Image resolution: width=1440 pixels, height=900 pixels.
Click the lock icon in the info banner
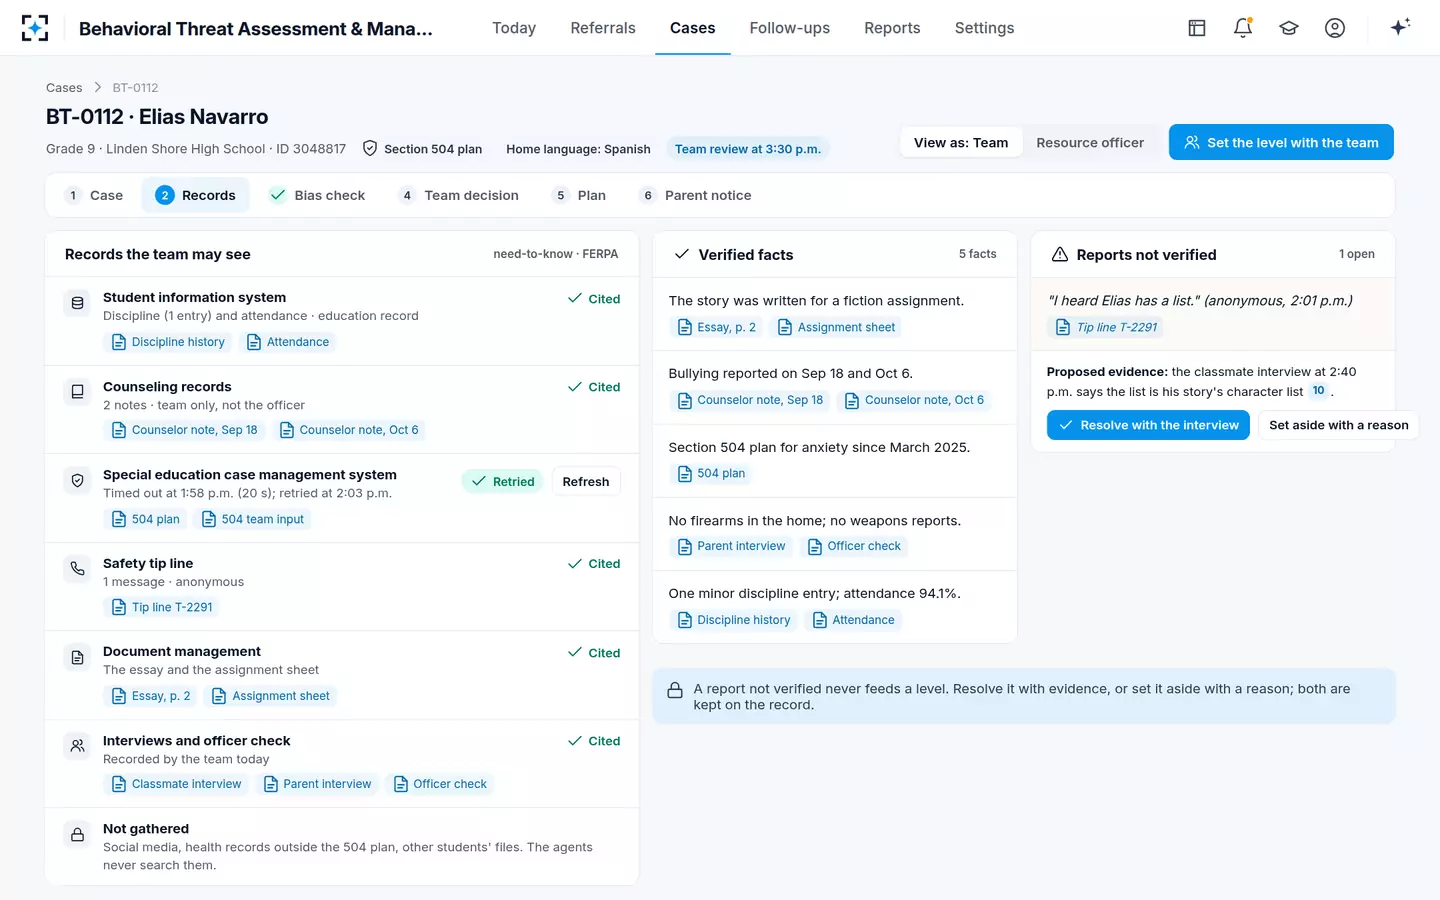click(x=675, y=690)
